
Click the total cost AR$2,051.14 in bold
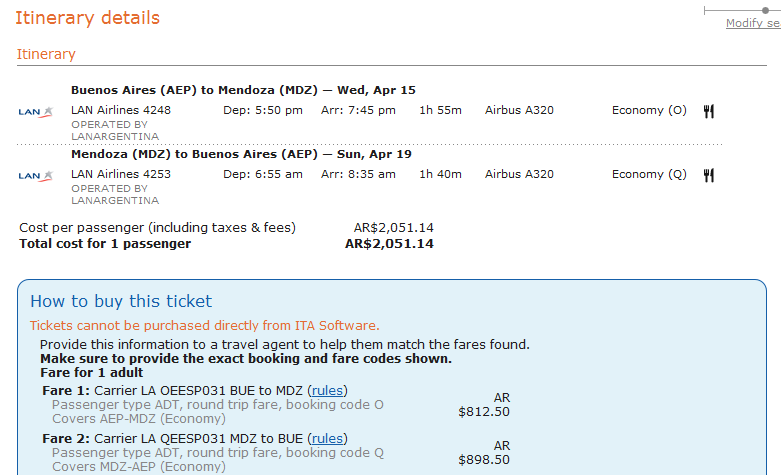pos(389,243)
